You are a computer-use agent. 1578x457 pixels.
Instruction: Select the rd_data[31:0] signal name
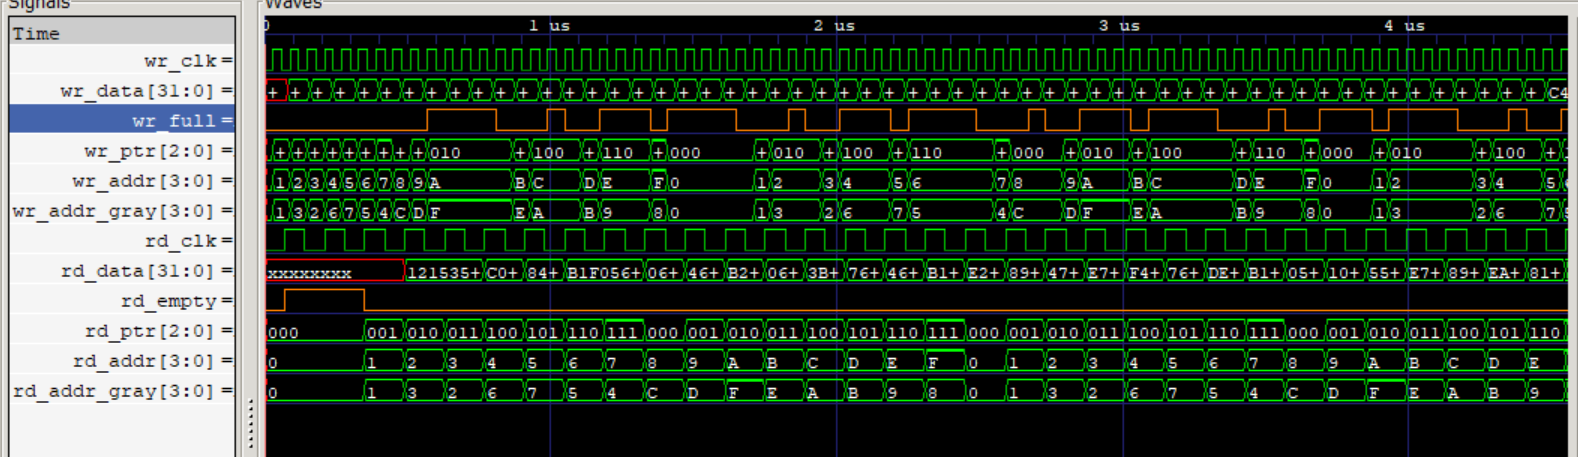coord(137,271)
